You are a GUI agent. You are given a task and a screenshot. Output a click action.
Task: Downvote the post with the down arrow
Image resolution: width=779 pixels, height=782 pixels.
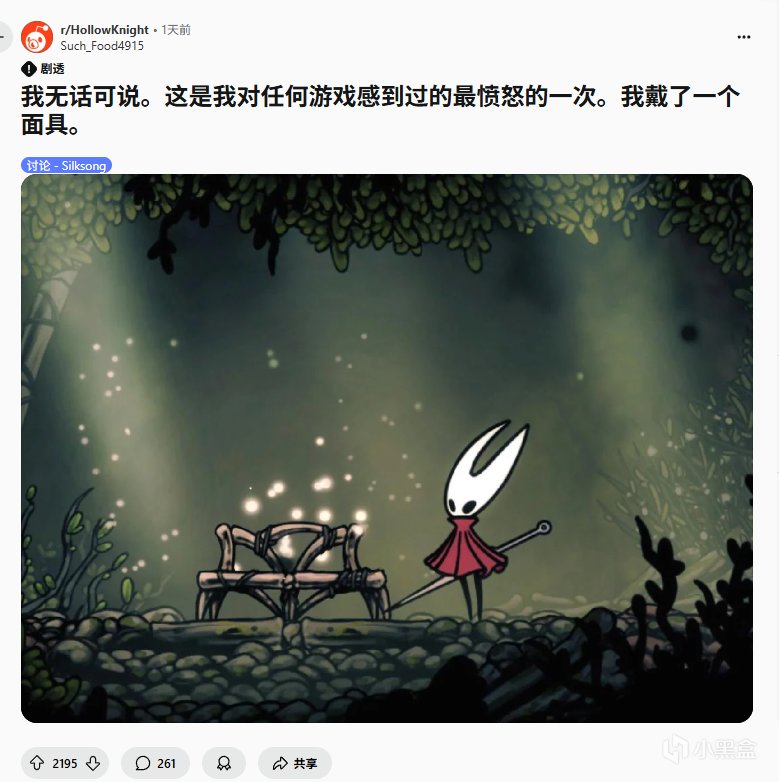93,763
